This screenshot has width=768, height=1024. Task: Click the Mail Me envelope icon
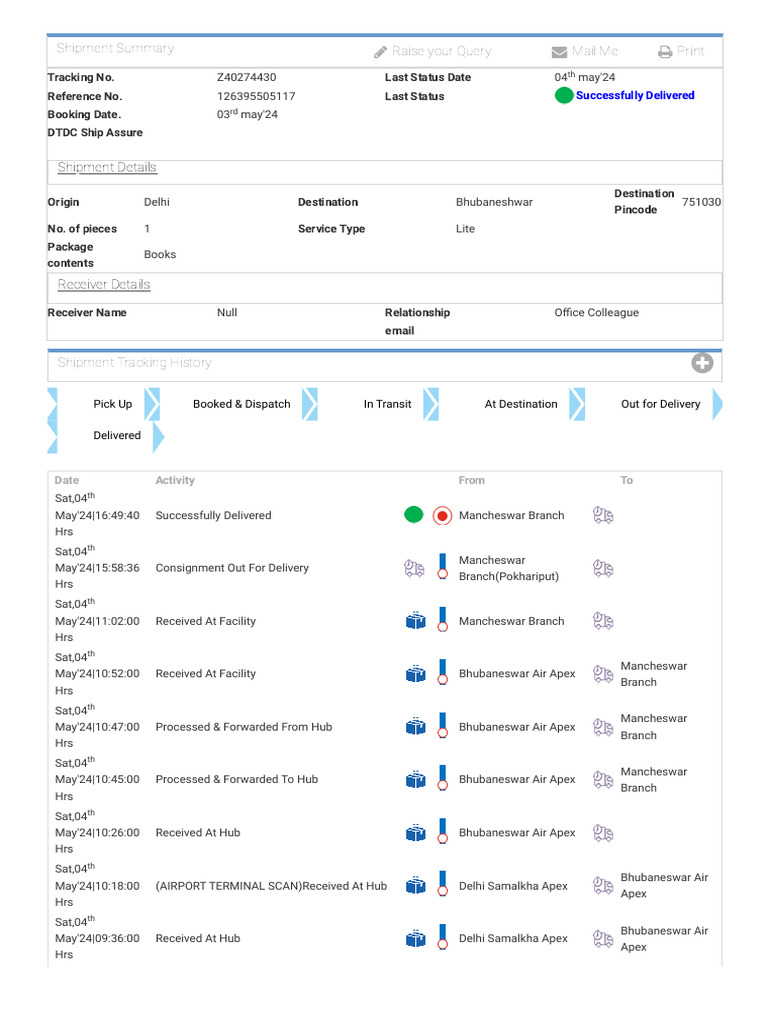559,52
